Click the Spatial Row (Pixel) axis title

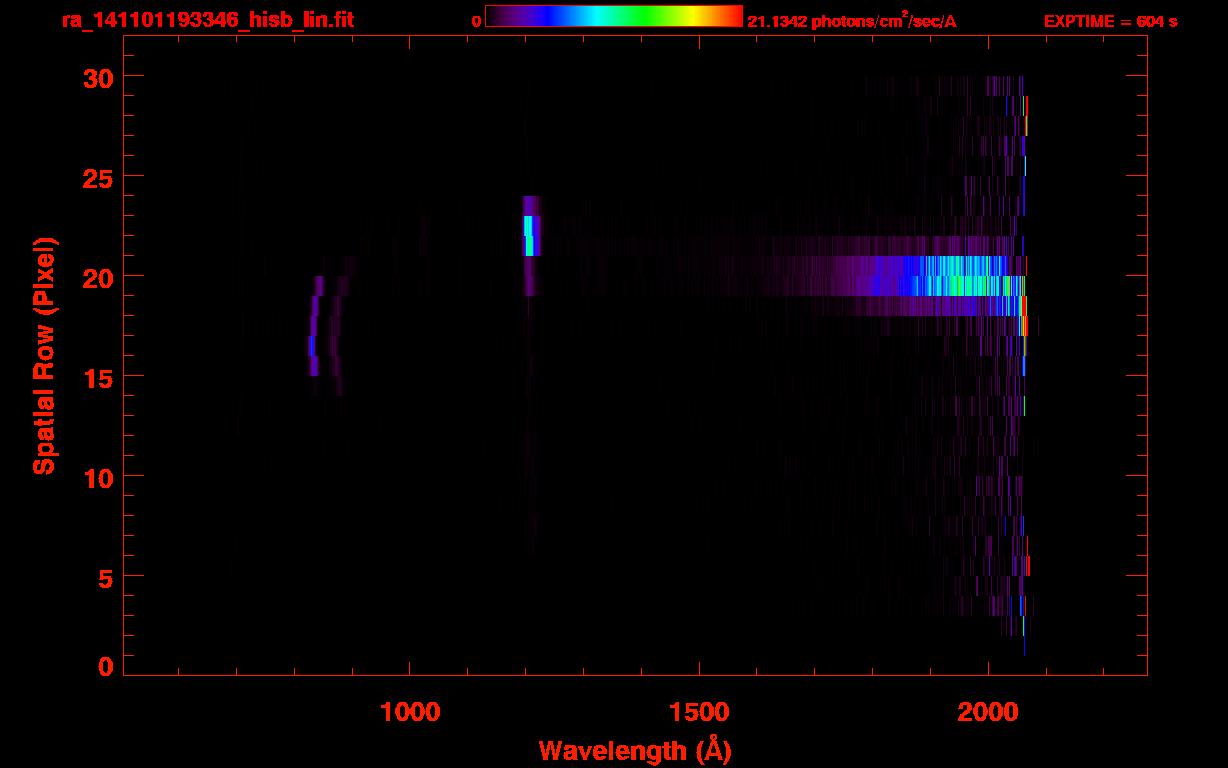click(44, 355)
